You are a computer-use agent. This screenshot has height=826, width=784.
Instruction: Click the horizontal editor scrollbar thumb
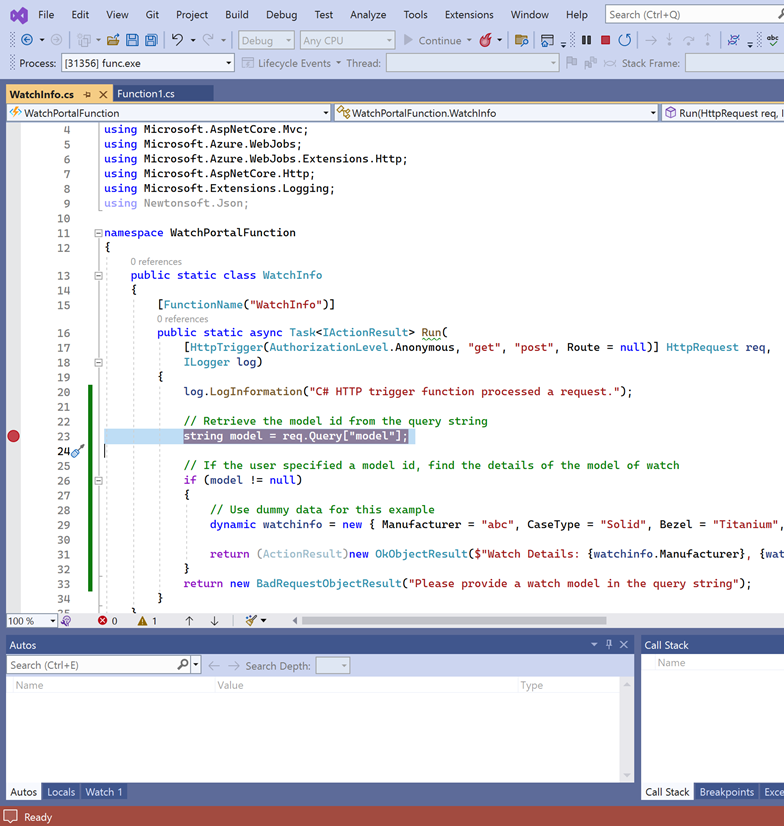[454, 621]
